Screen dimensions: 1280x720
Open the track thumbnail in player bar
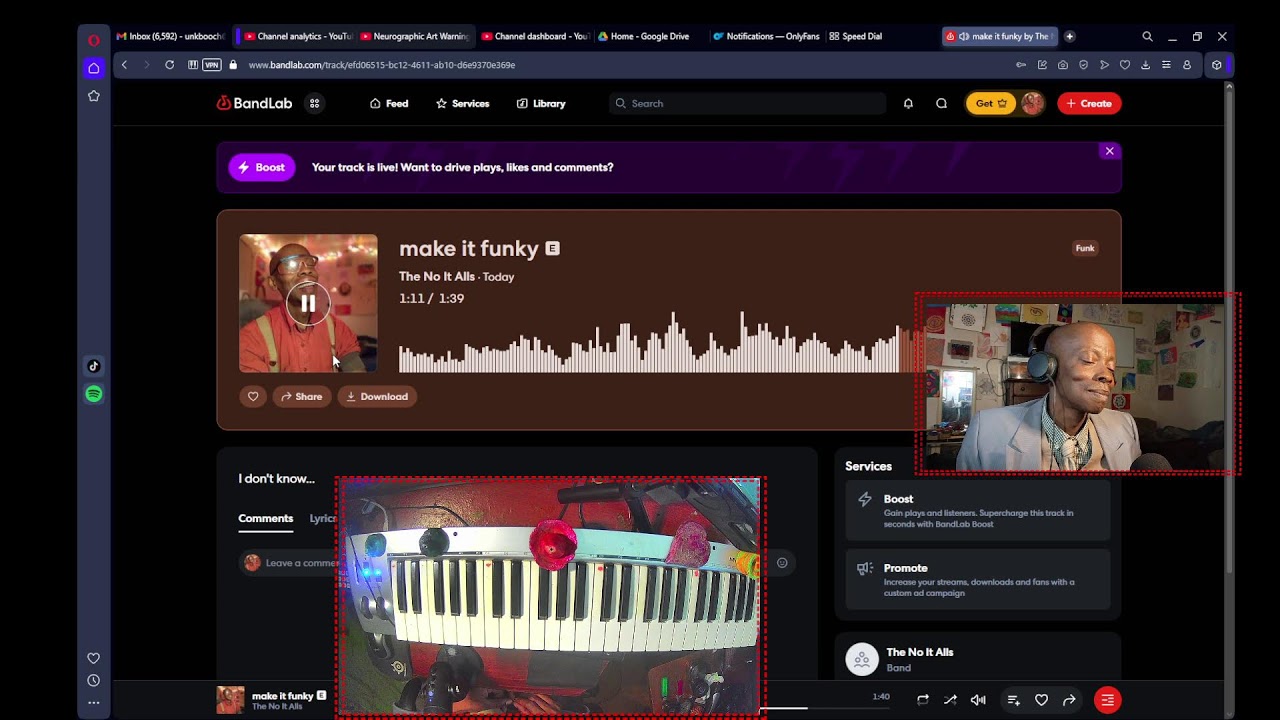230,700
